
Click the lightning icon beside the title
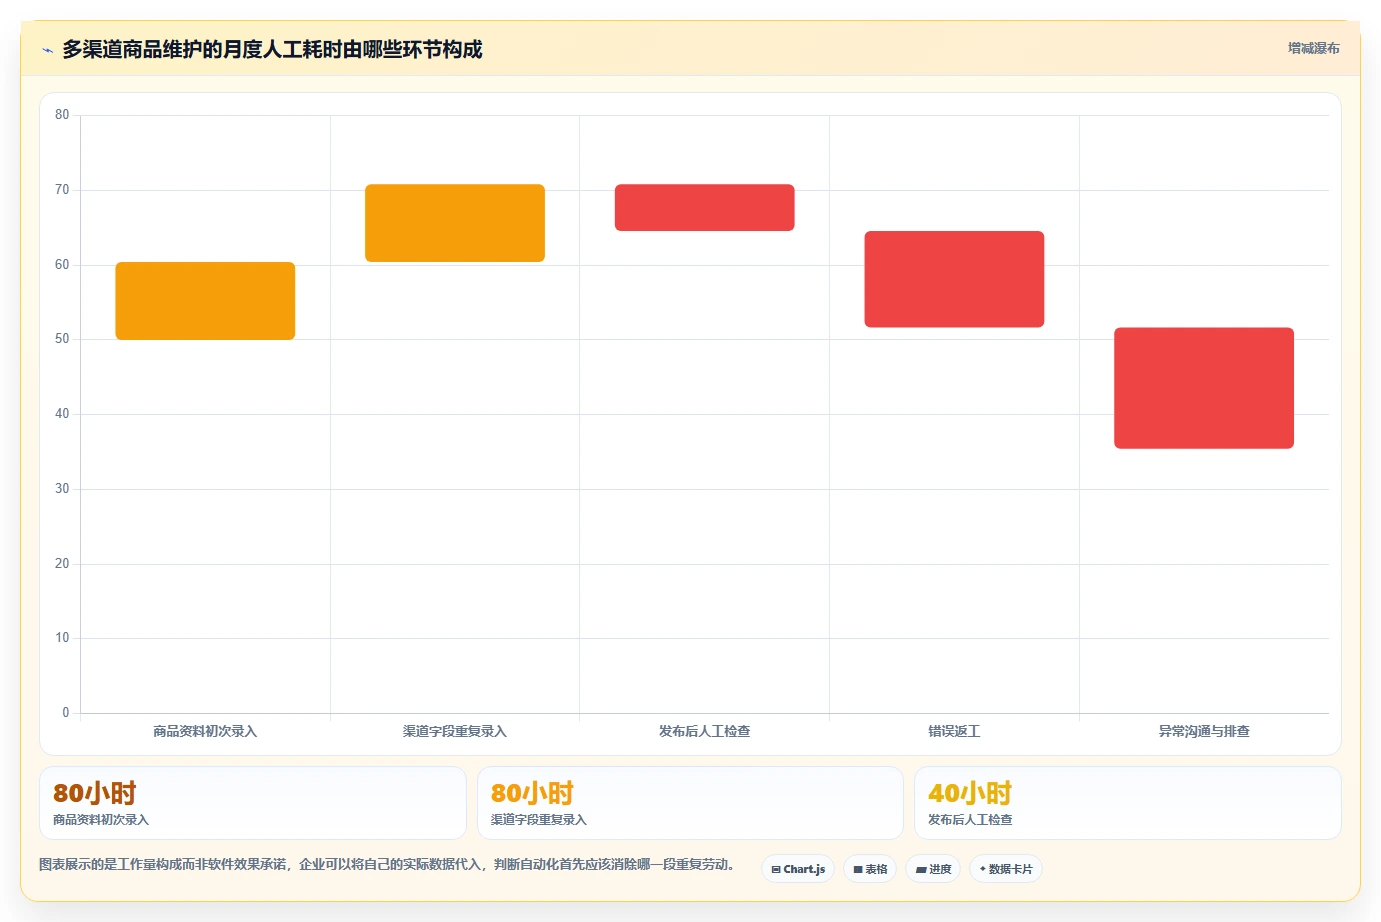pos(47,50)
